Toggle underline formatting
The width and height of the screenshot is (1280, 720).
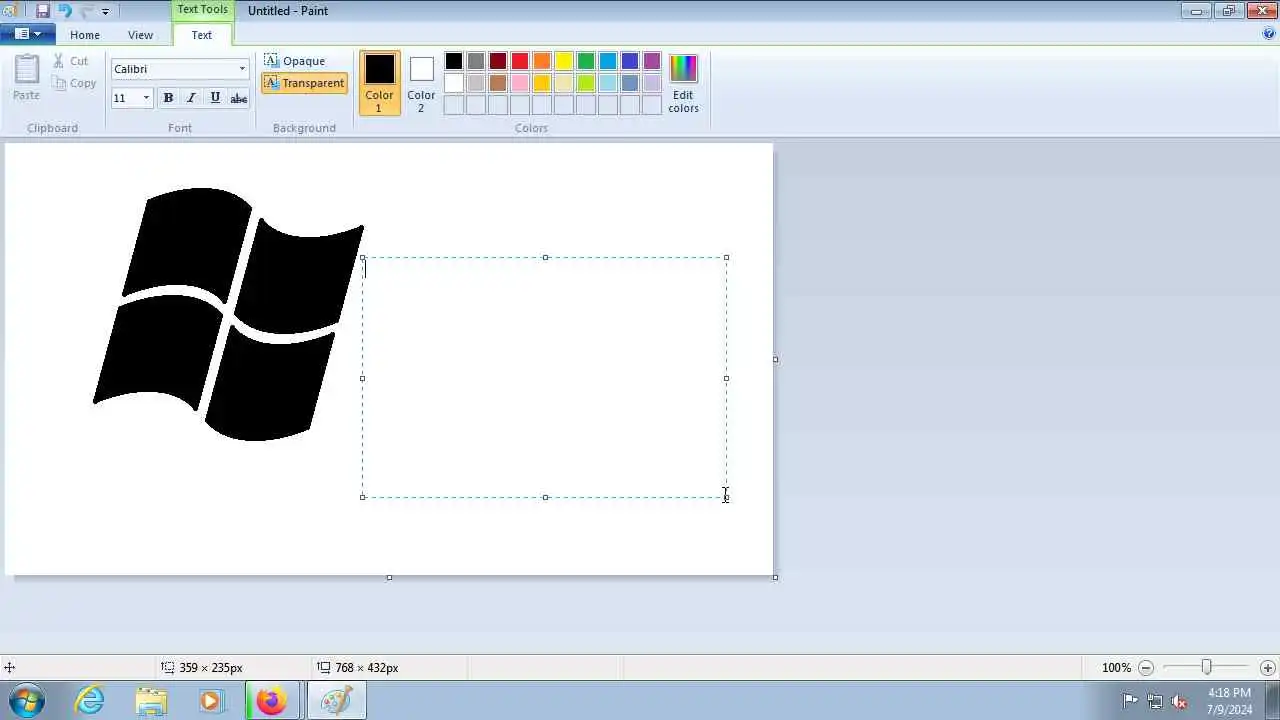coord(215,98)
